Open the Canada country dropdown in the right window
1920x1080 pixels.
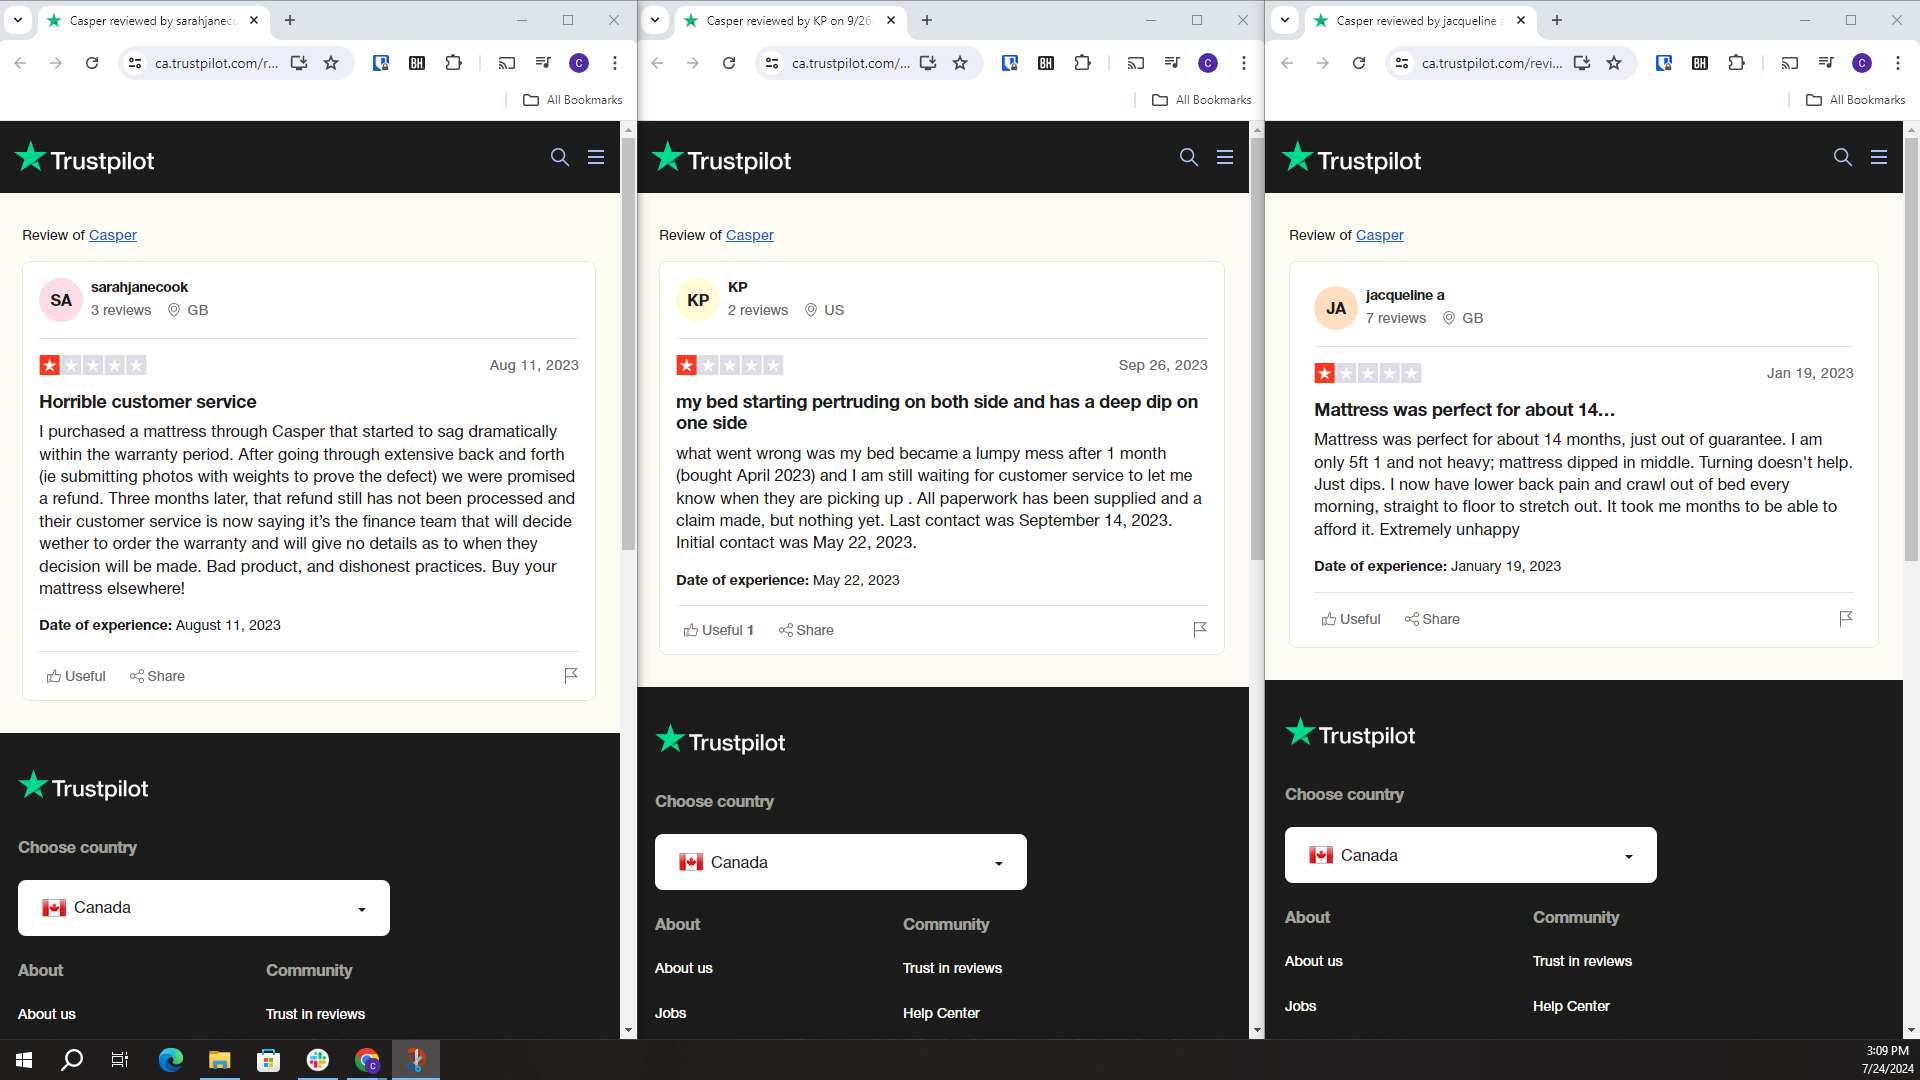pos(1471,855)
